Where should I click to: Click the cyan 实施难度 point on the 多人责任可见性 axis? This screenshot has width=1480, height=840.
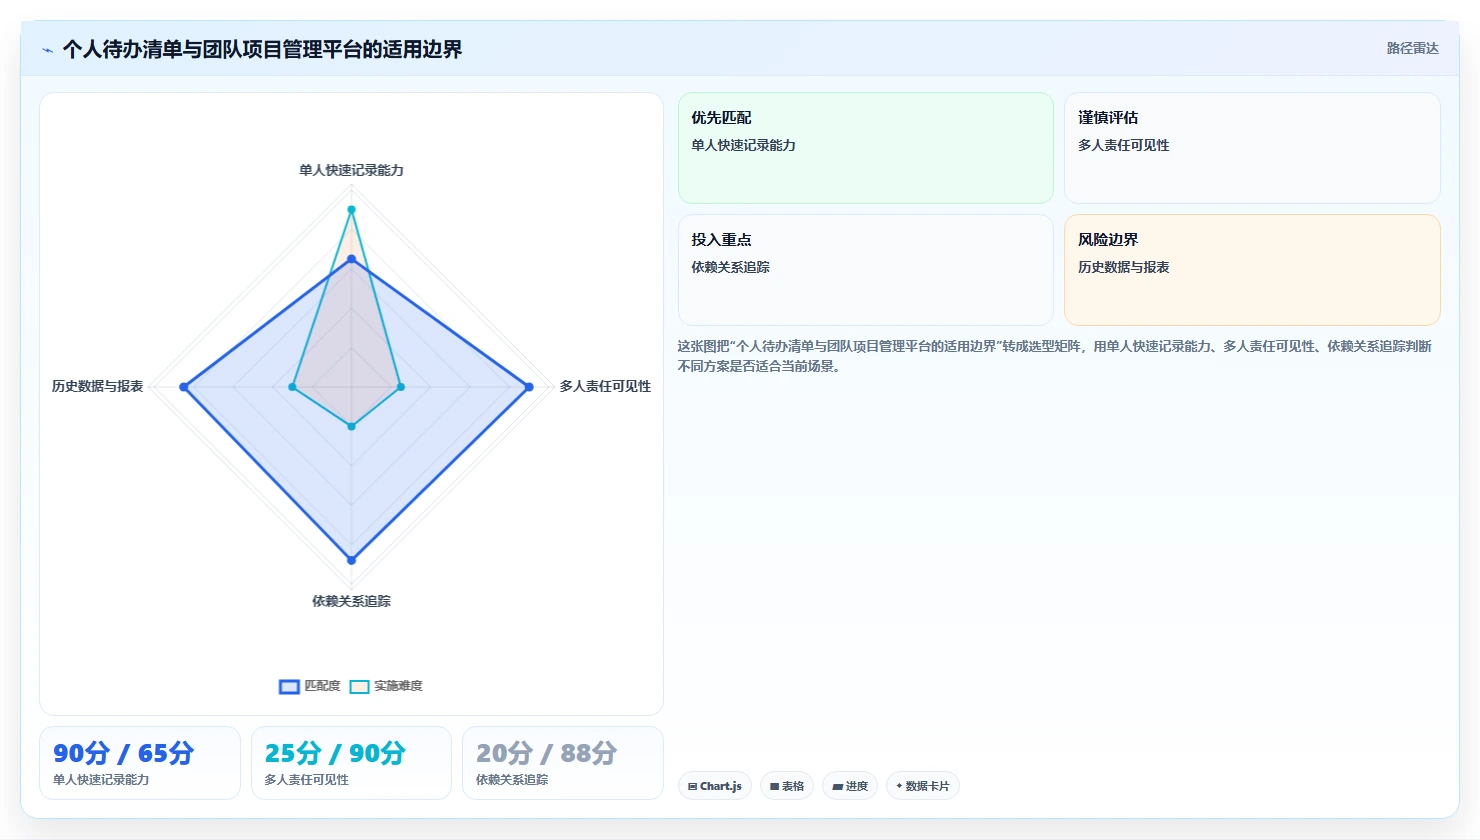pyautogui.click(x=400, y=387)
